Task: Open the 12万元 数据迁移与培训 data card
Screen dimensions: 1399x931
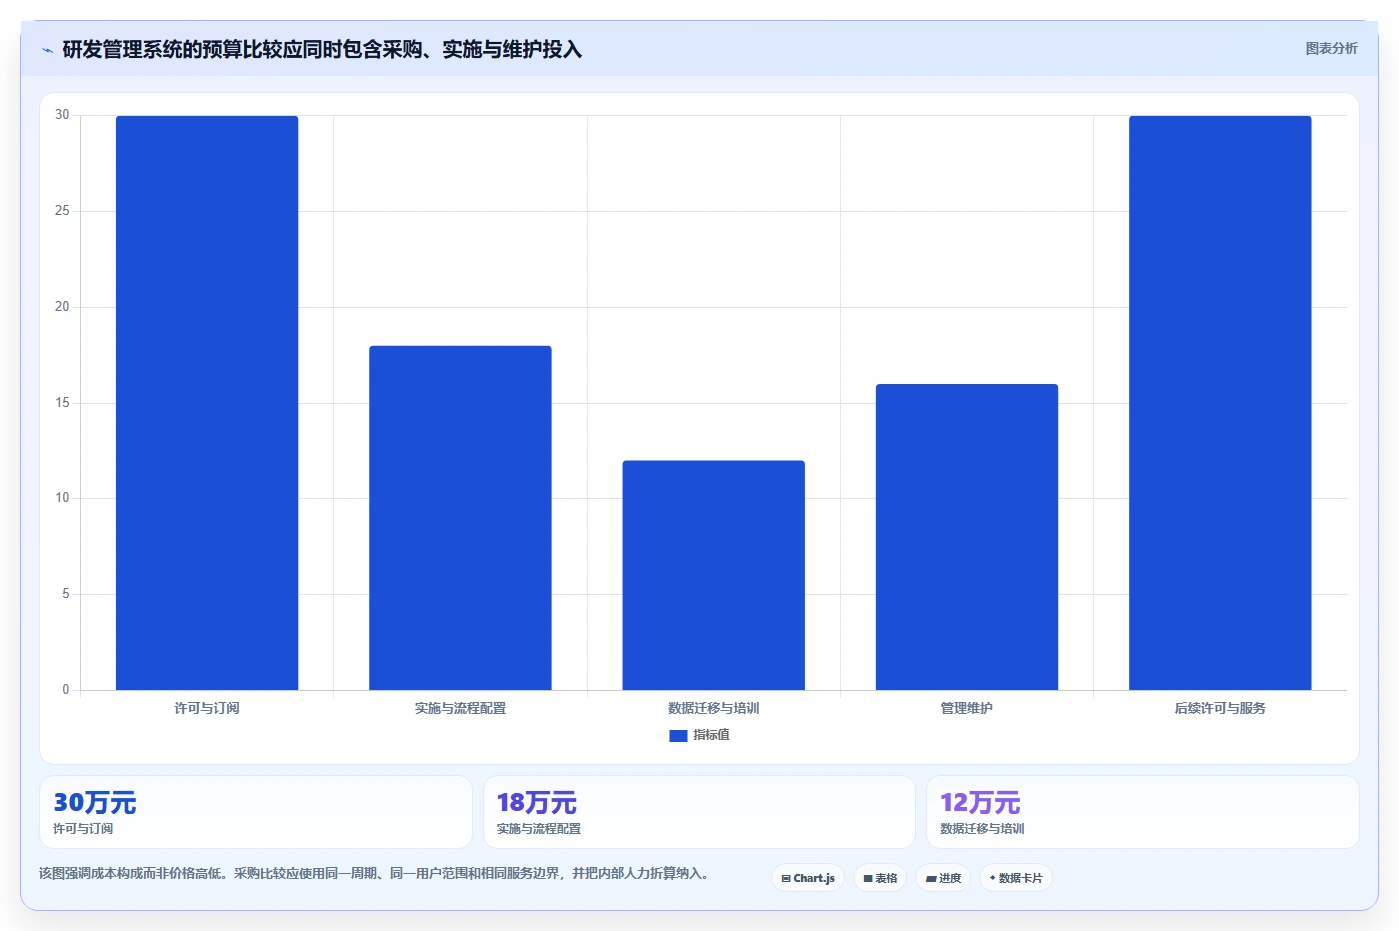Action: (1143, 812)
